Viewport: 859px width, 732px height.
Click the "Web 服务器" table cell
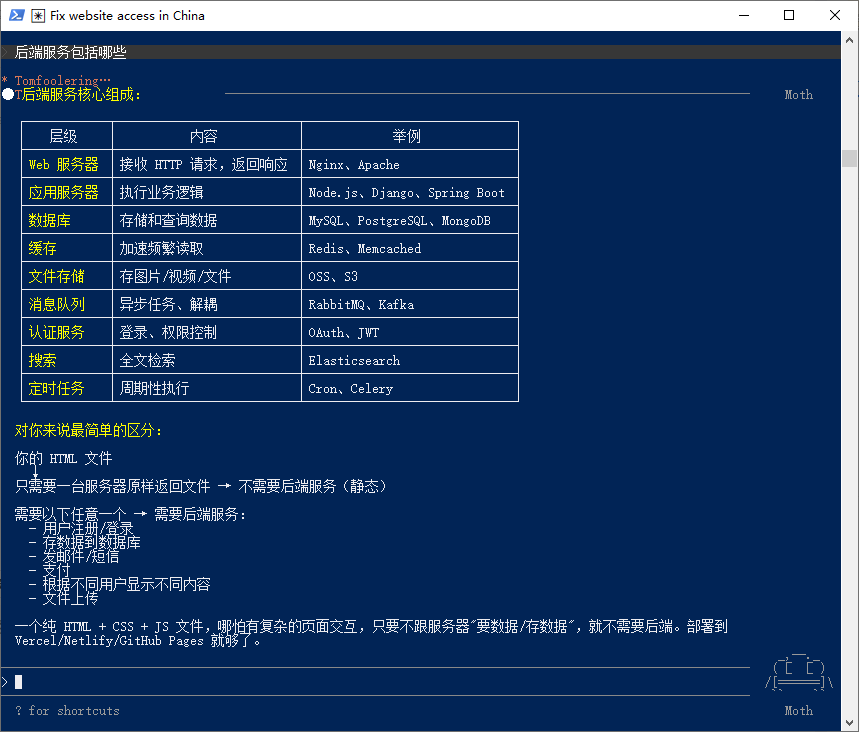(64, 165)
